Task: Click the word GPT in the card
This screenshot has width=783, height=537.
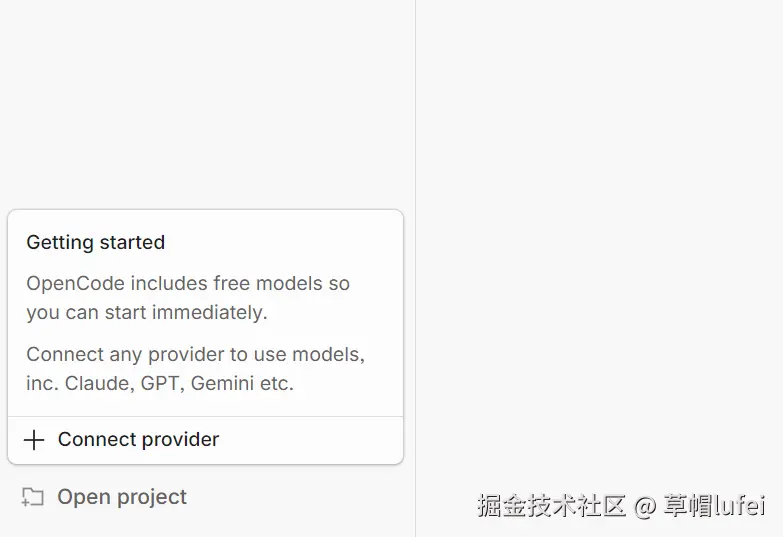Action: (x=160, y=383)
